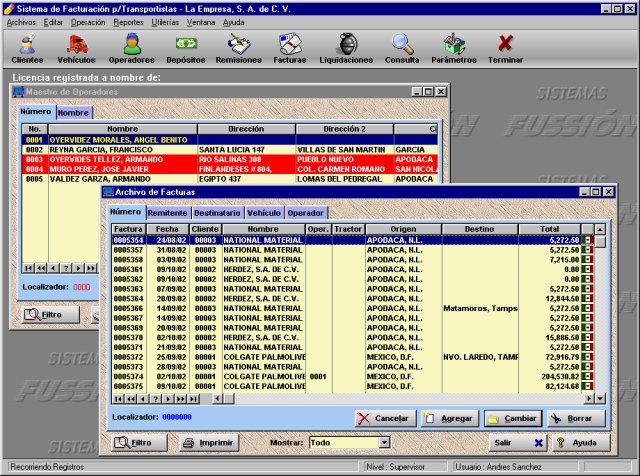Image resolution: width=640 pixels, height=476 pixels.
Task: Launch Facturas from the toolbar
Action: [x=291, y=48]
